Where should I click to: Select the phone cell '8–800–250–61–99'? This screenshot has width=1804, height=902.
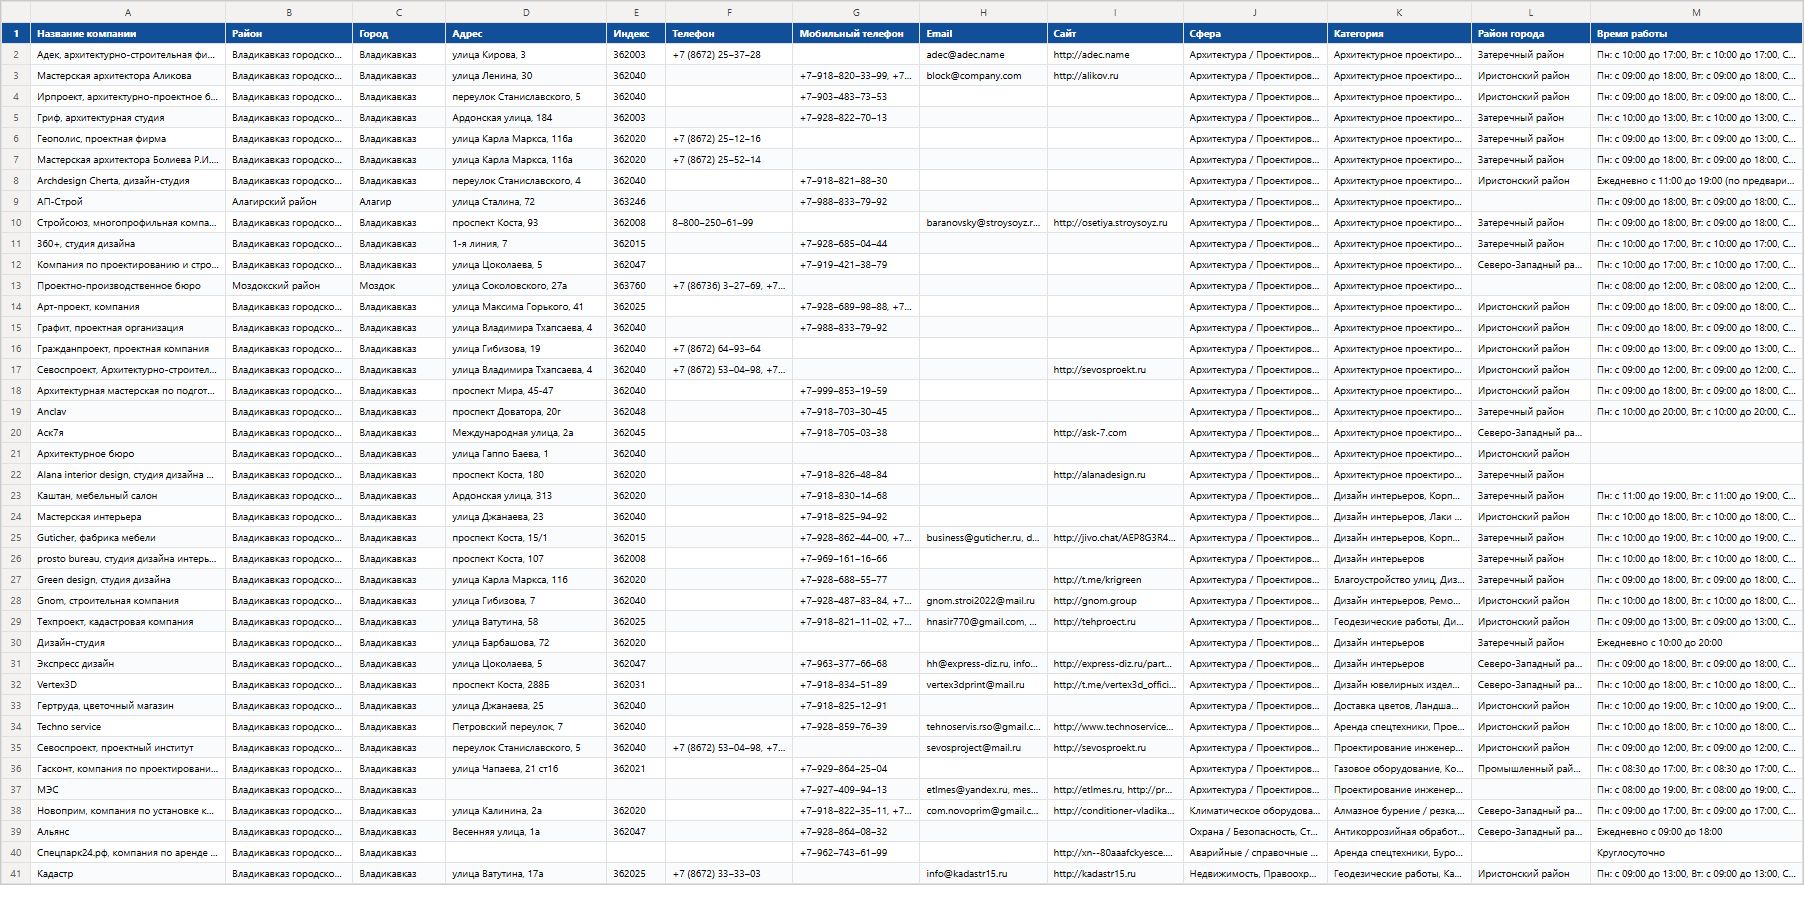(729, 223)
